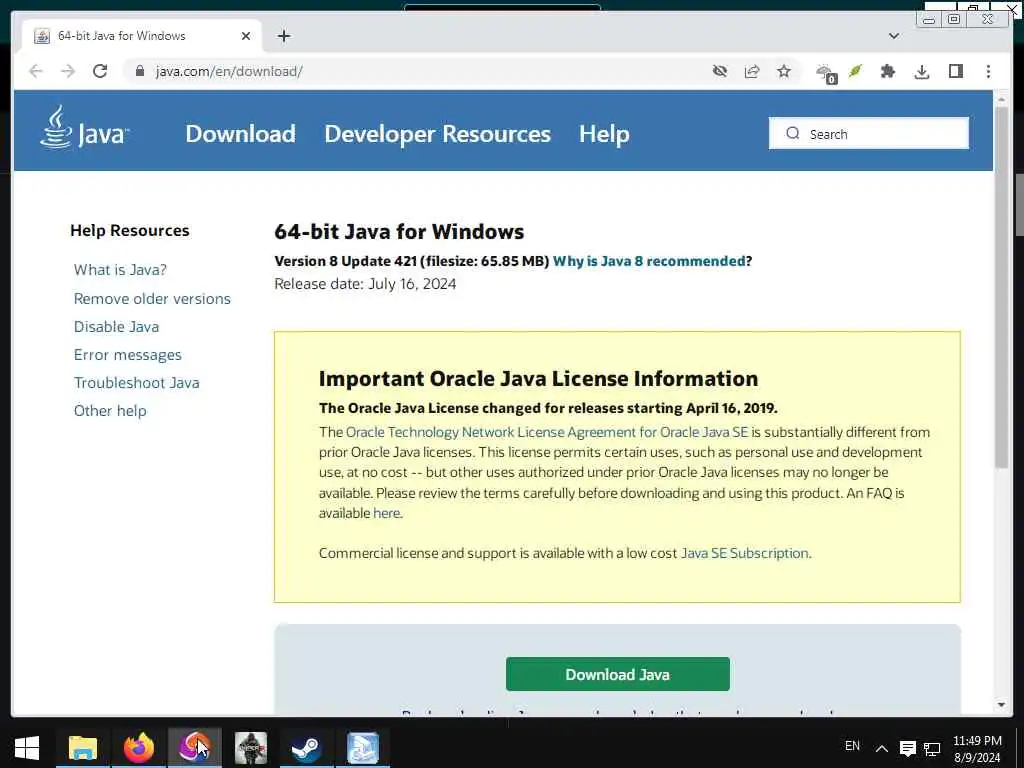Focus the Java site Search field
This screenshot has width=1024, height=768.
point(869,133)
